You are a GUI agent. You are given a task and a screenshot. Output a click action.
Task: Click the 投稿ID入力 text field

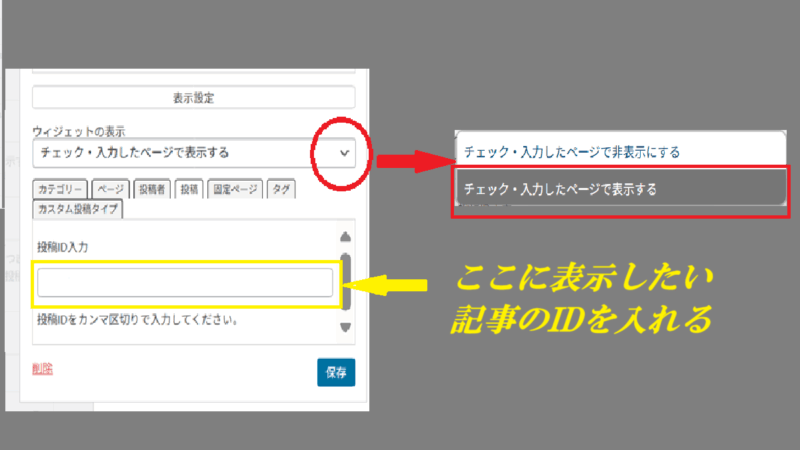pyautogui.click(x=185, y=282)
